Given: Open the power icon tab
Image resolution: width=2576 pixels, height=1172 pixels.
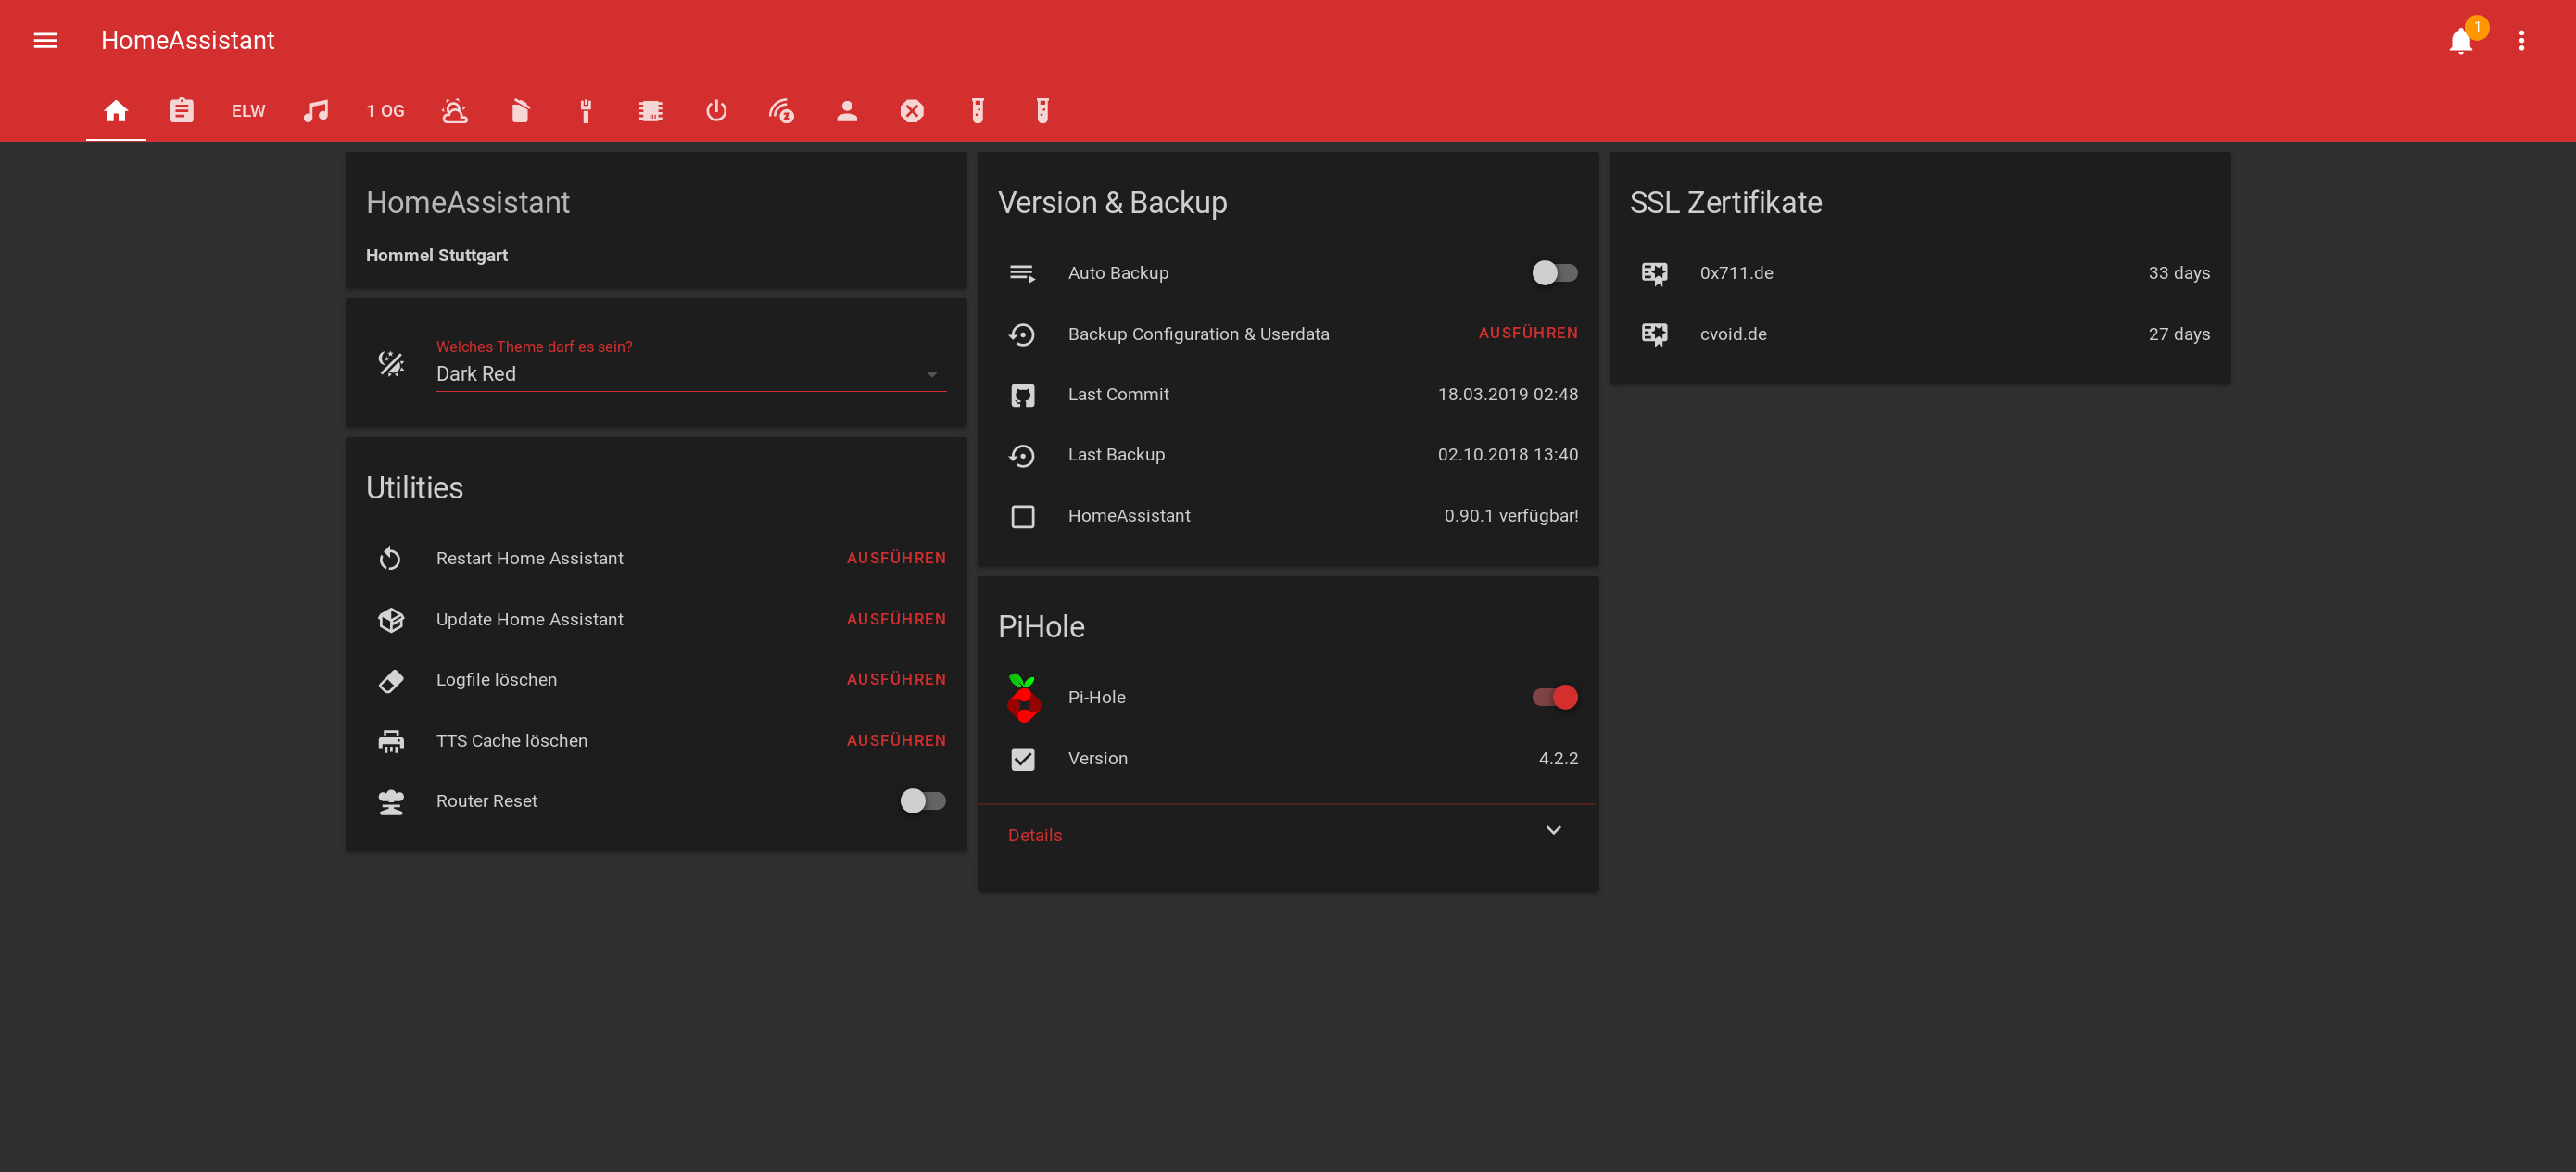Looking at the screenshot, I should click(716, 111).
